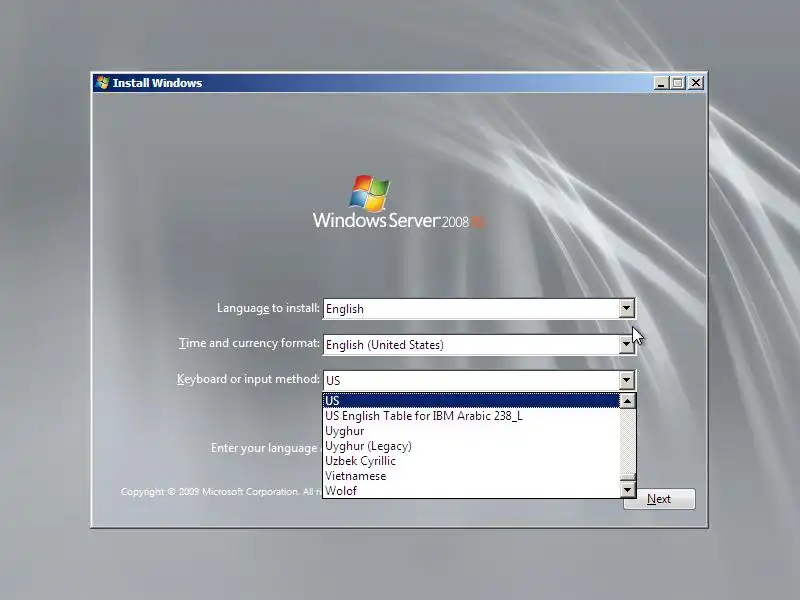Choose the Uyghur keyboard layout

[471, 431]
